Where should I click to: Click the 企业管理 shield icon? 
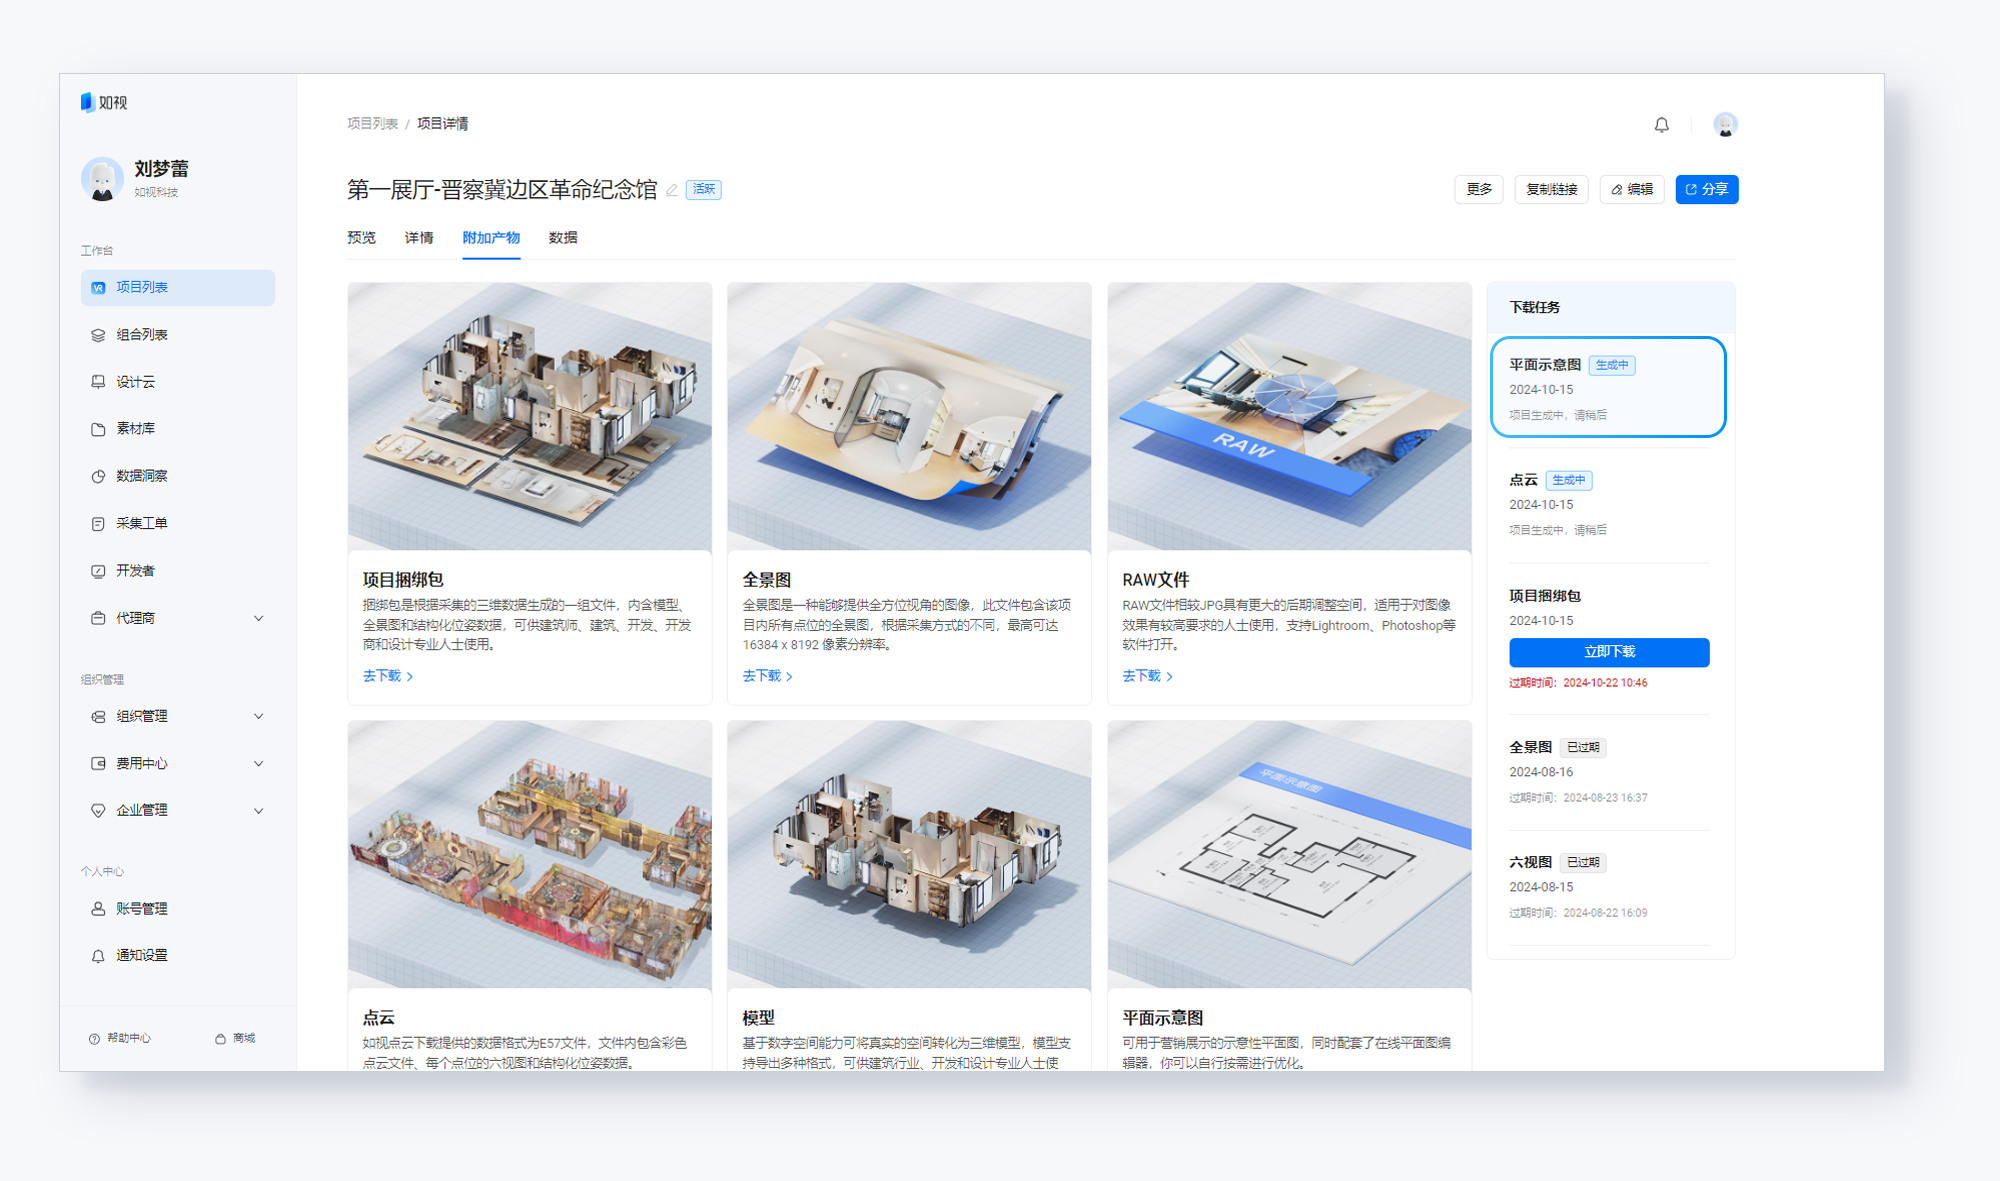click(98, 810)
